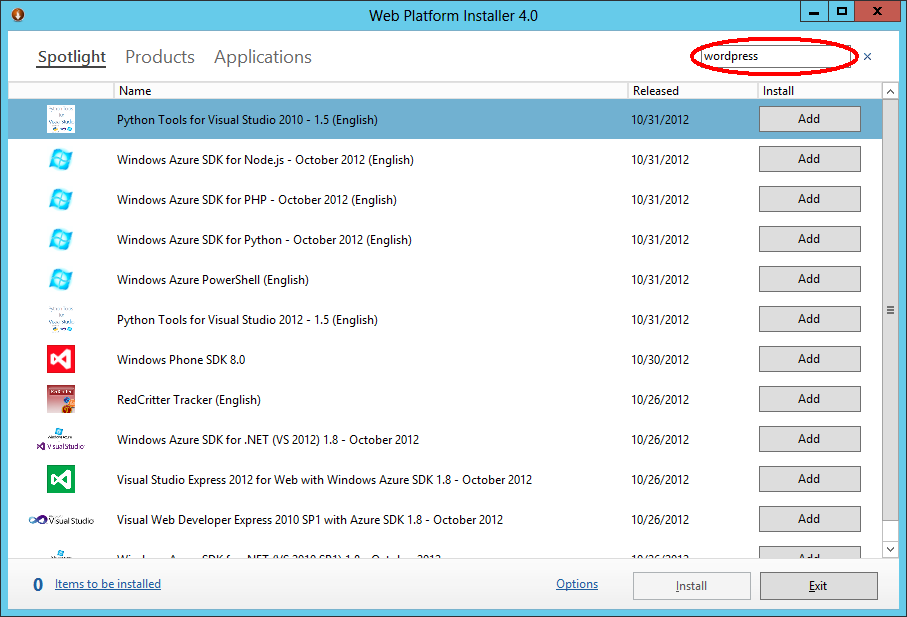Add RedCritter Tracker

point(809,398)
